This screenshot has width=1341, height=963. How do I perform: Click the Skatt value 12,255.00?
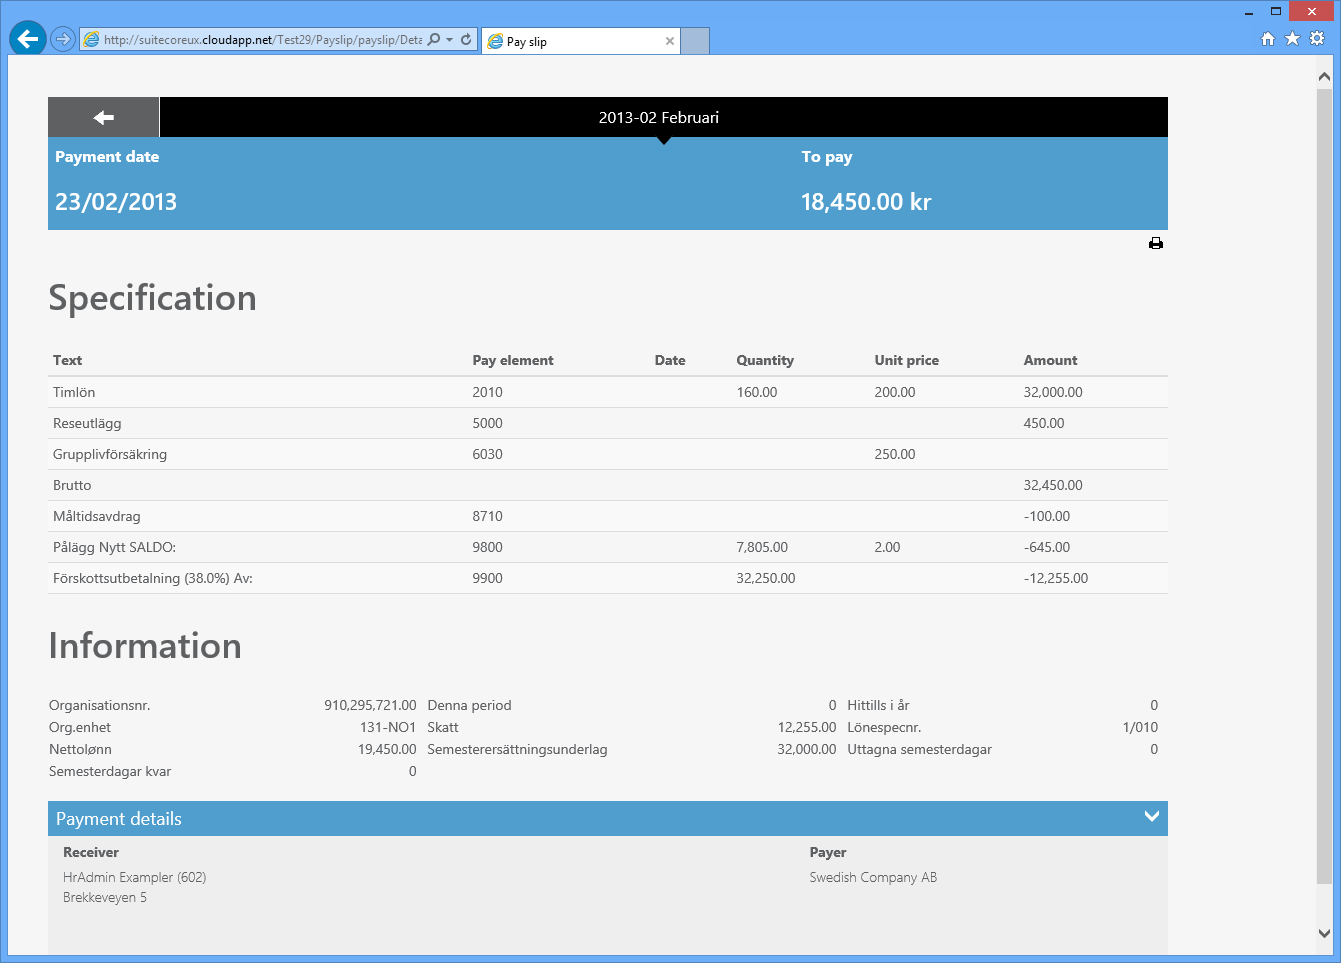[807, 727]
